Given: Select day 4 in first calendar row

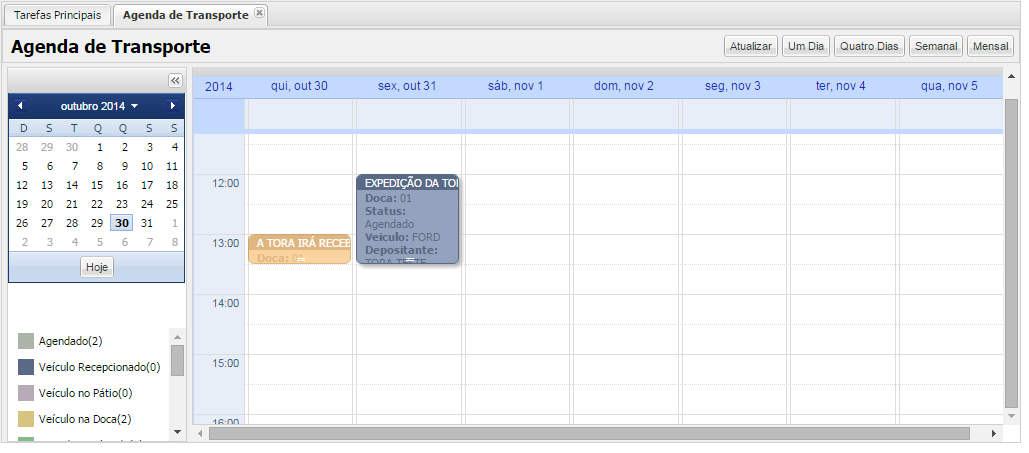Looking at the screenshot, I should pos(175,147).
